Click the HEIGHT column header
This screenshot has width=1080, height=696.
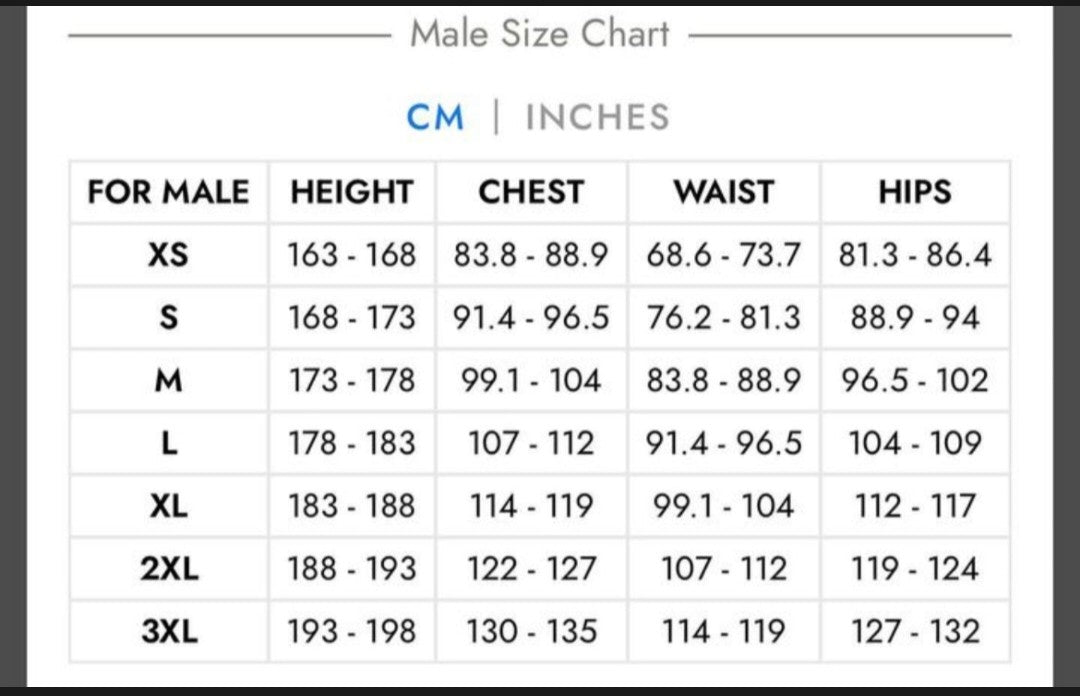351,192
